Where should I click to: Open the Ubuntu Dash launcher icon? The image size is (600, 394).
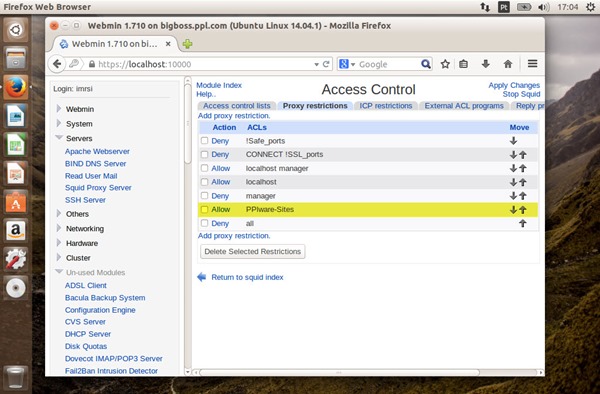[15, 29]
